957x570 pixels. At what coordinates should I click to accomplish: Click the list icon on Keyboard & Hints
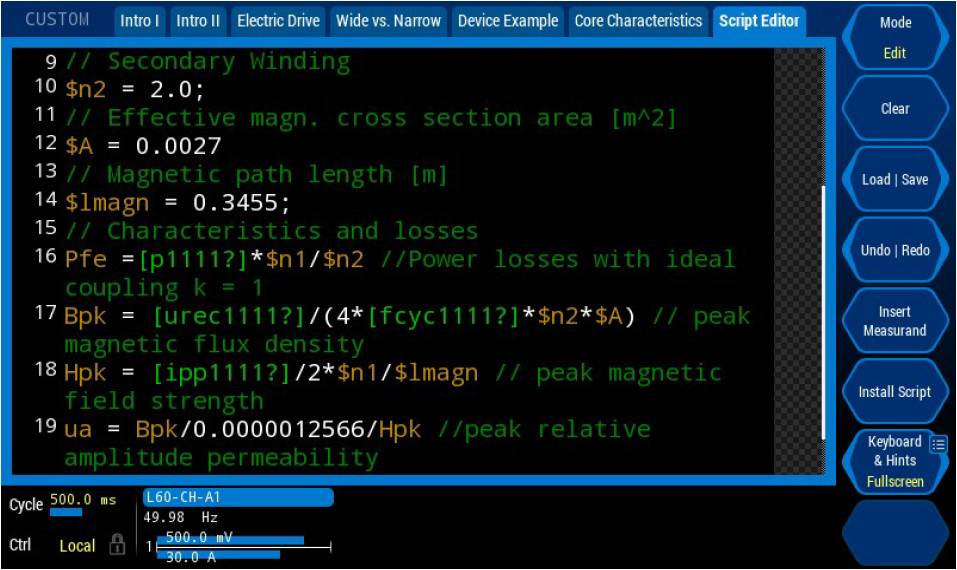[x=938, y=444]
